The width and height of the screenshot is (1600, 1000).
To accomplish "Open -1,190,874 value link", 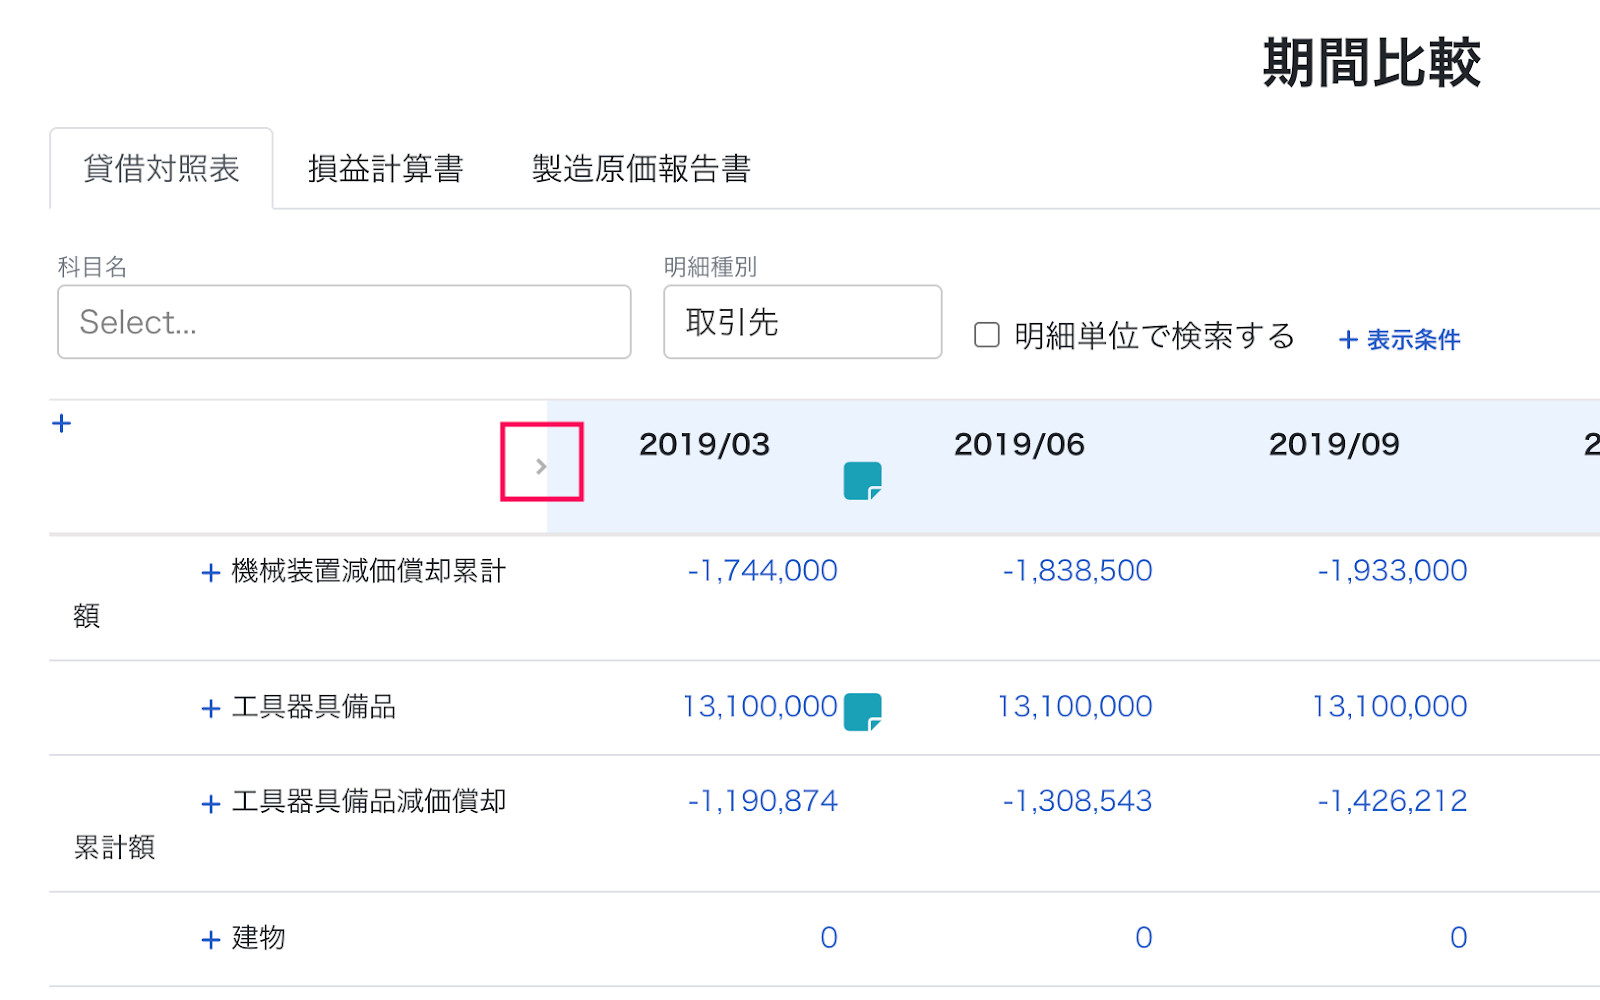I will click(x=762, y=801).
